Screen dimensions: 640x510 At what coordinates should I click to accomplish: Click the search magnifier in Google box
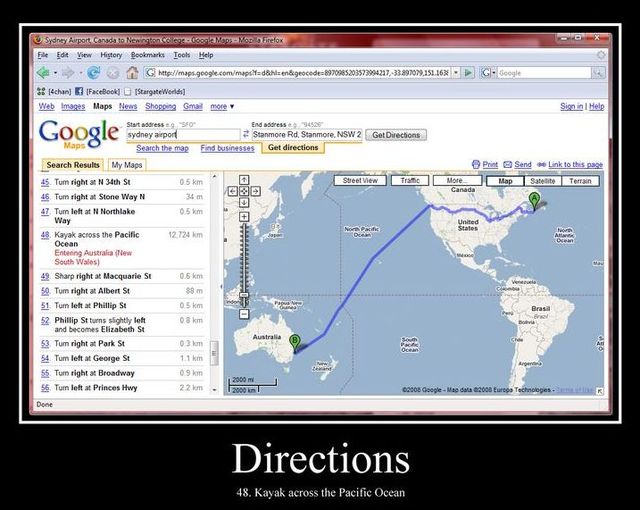click(x=598, y=73)
